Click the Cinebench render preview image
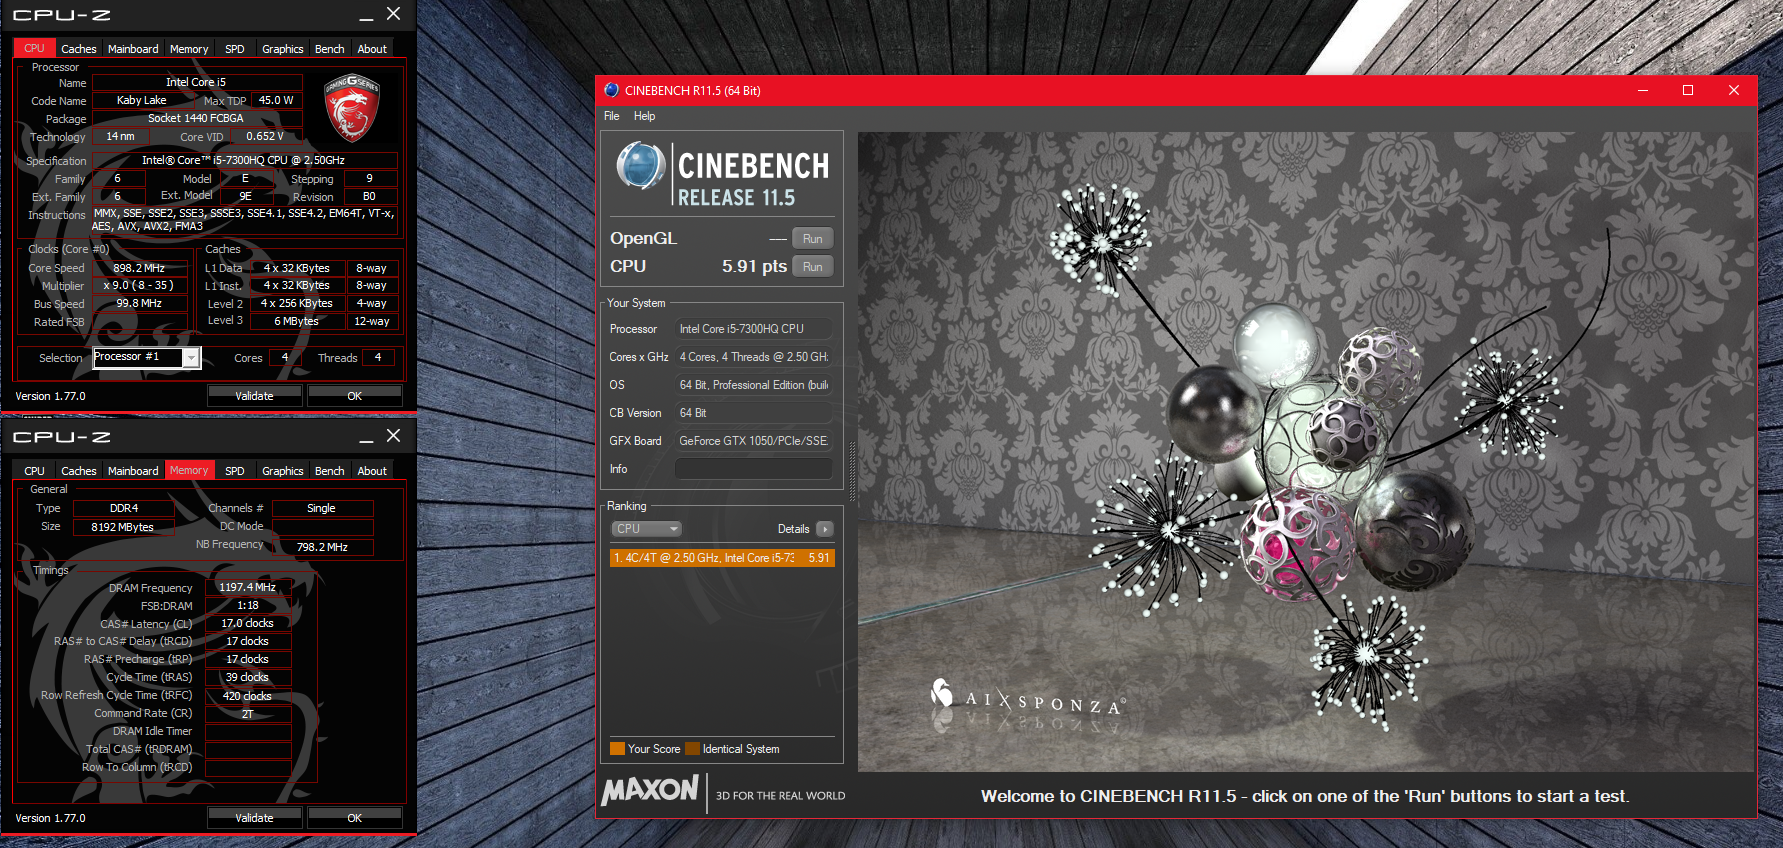Image resolution: width=1783 pixels, height=848 pixels. tap(1305, 451)
